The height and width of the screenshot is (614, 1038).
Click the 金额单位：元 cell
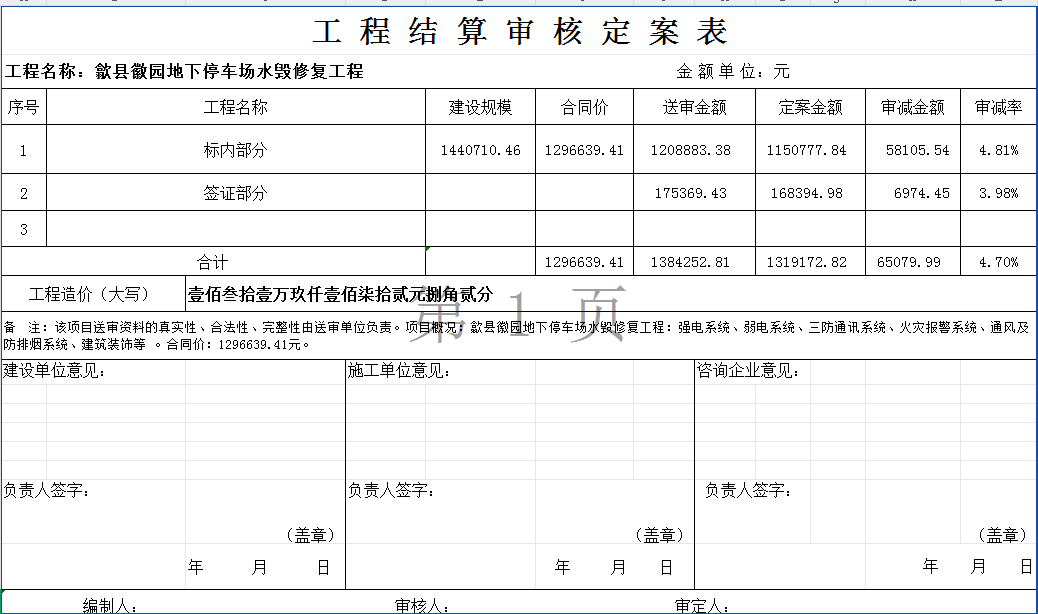tap(732, 72)
